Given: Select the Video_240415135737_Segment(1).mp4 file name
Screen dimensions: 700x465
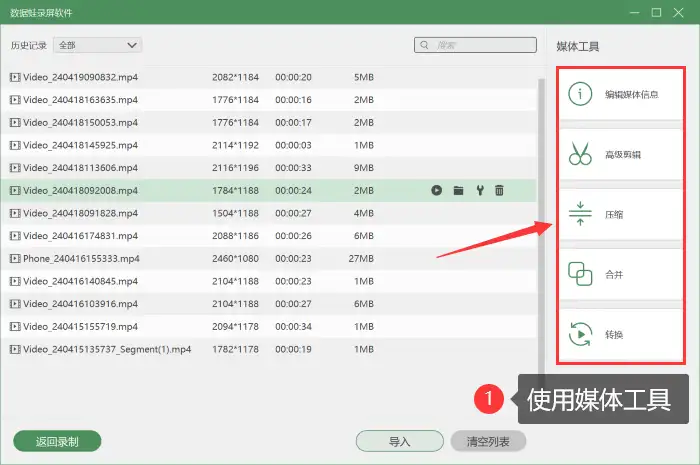Looking at the screenshot, I should [x=107, y=349].
